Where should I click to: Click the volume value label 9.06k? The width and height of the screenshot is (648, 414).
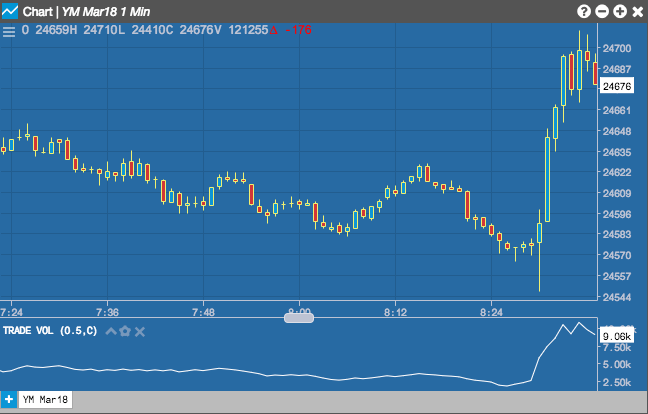(617, 336)
